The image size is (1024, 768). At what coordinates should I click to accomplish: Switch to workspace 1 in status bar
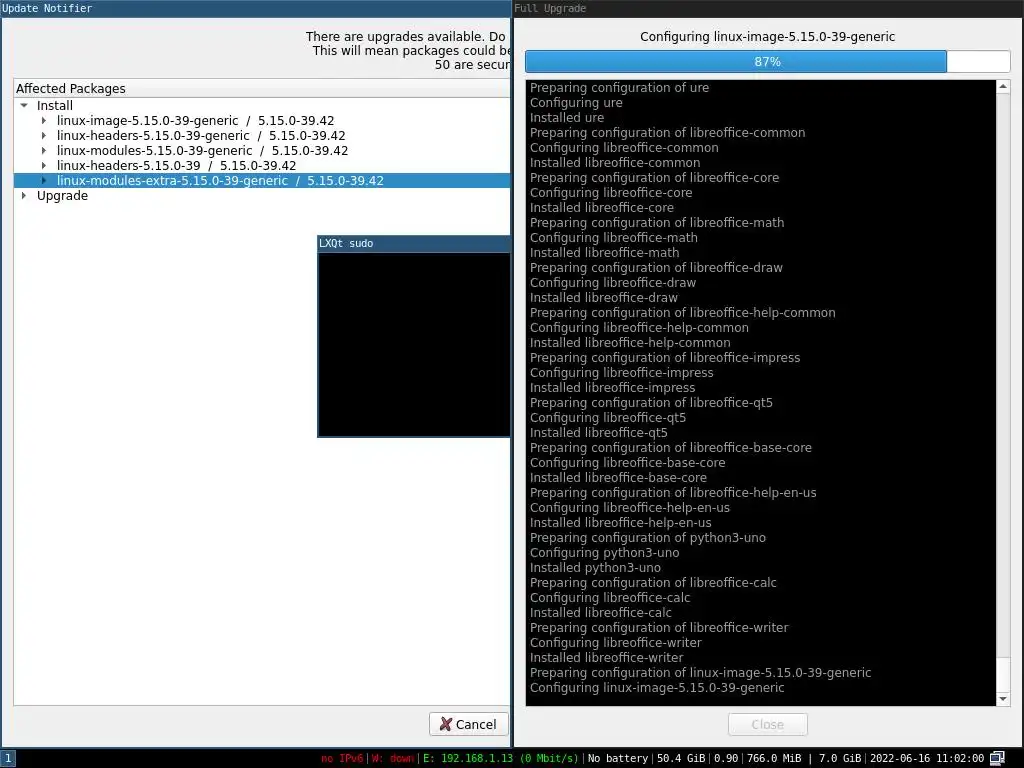click(8, 758)
